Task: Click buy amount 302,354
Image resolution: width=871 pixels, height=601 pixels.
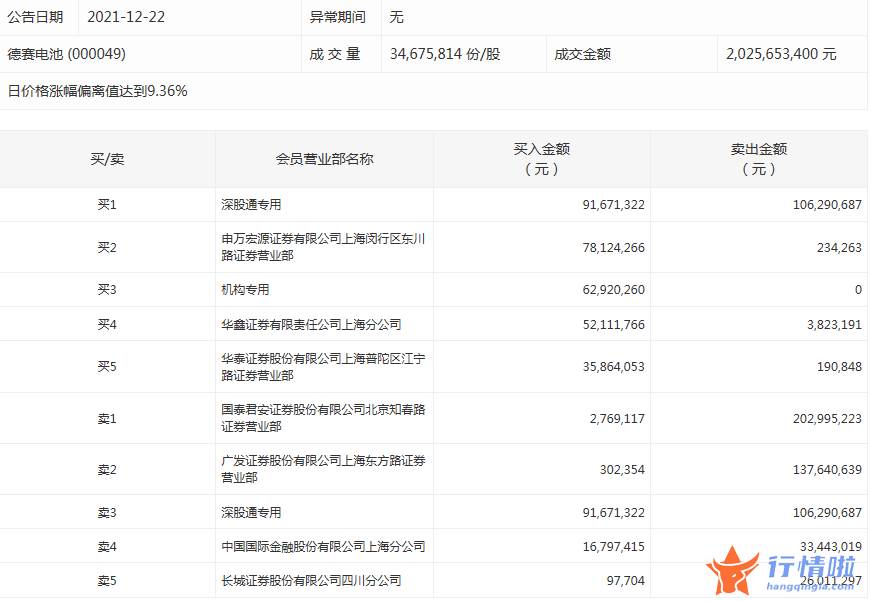Action: [622, 470]
